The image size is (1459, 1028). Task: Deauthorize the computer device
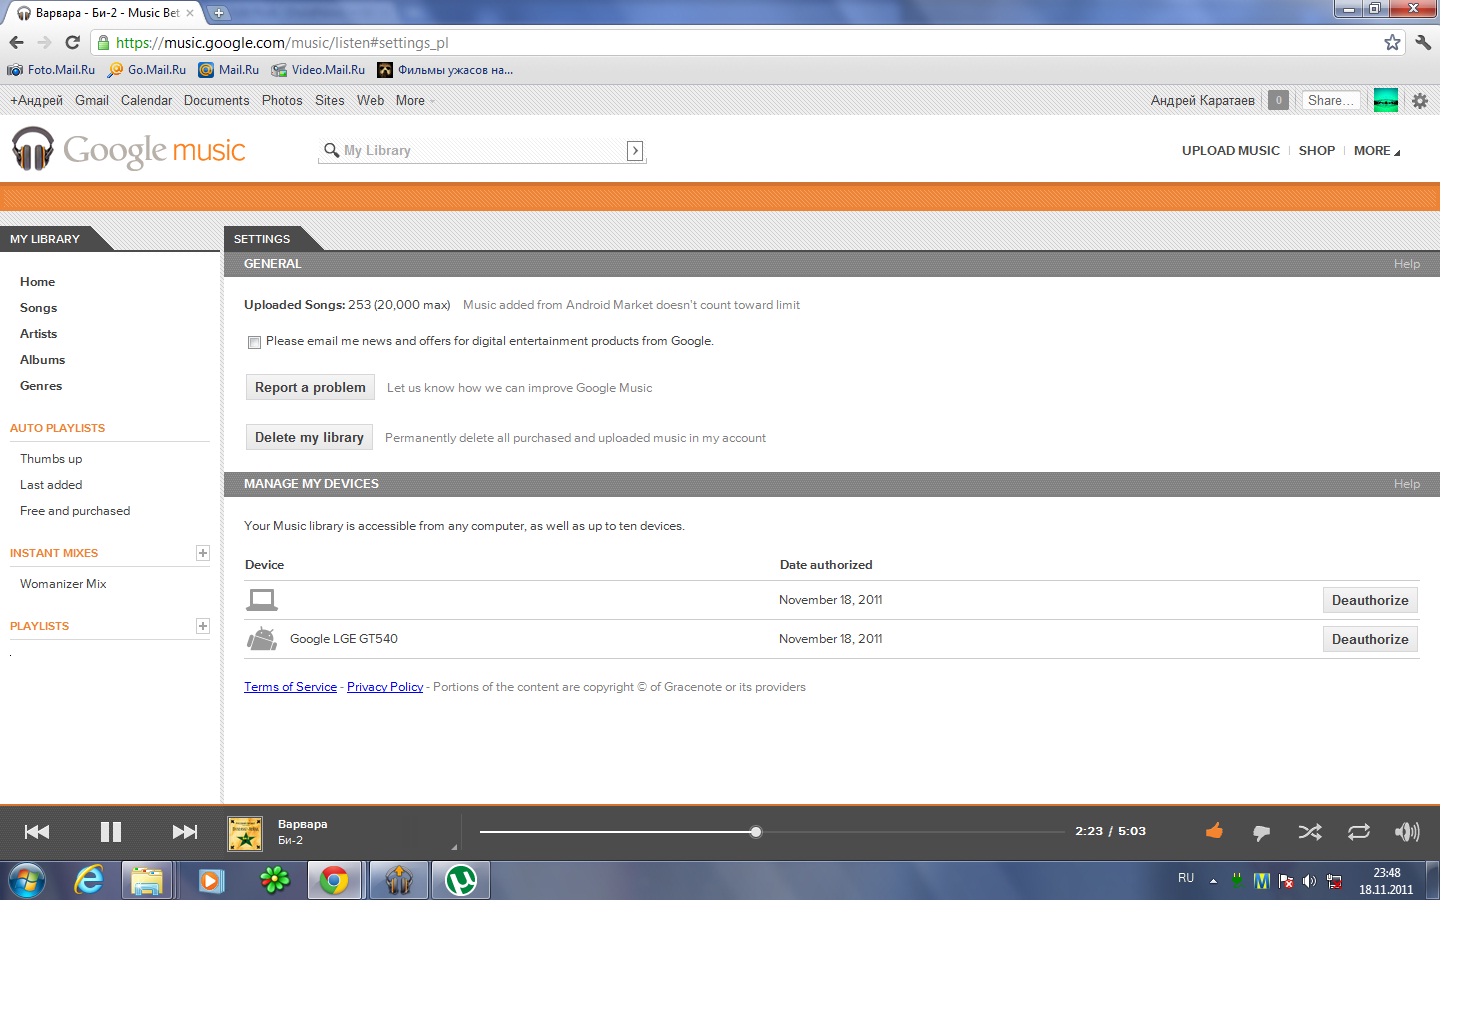coord(1370,600)
